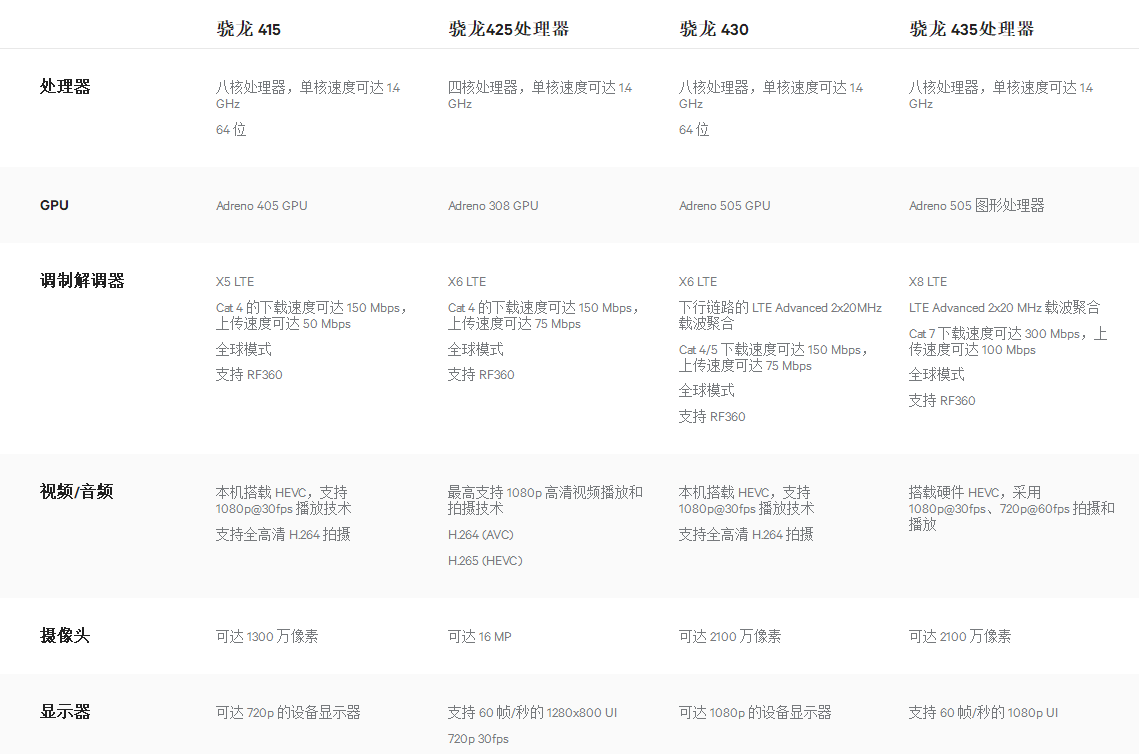Click 本机搭载 HEVC text in 430 column
The width and height of the screenshot is (1139, 754).
(x=747, y=500)
